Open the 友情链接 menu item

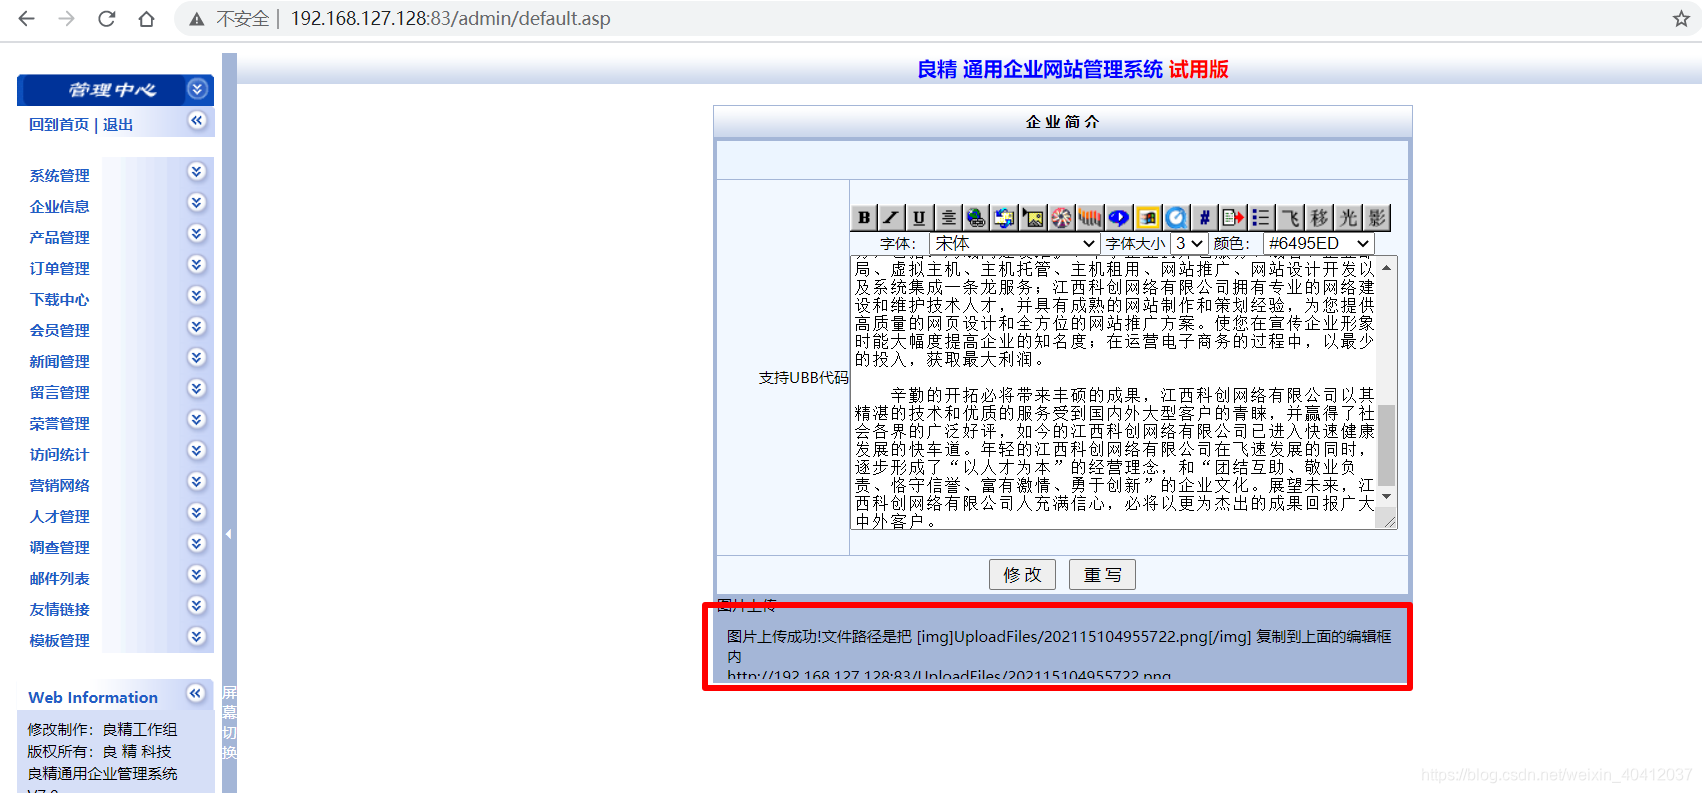coord(60,610)
